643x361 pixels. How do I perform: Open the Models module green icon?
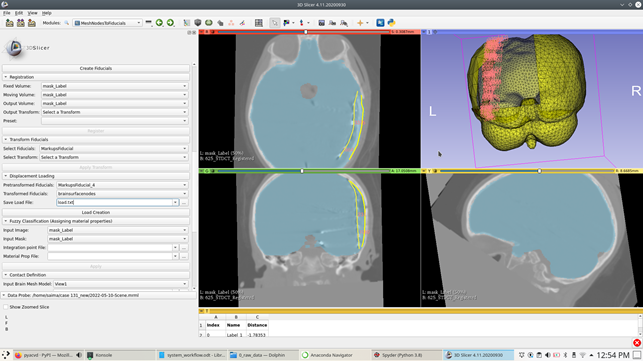[209, 23]
